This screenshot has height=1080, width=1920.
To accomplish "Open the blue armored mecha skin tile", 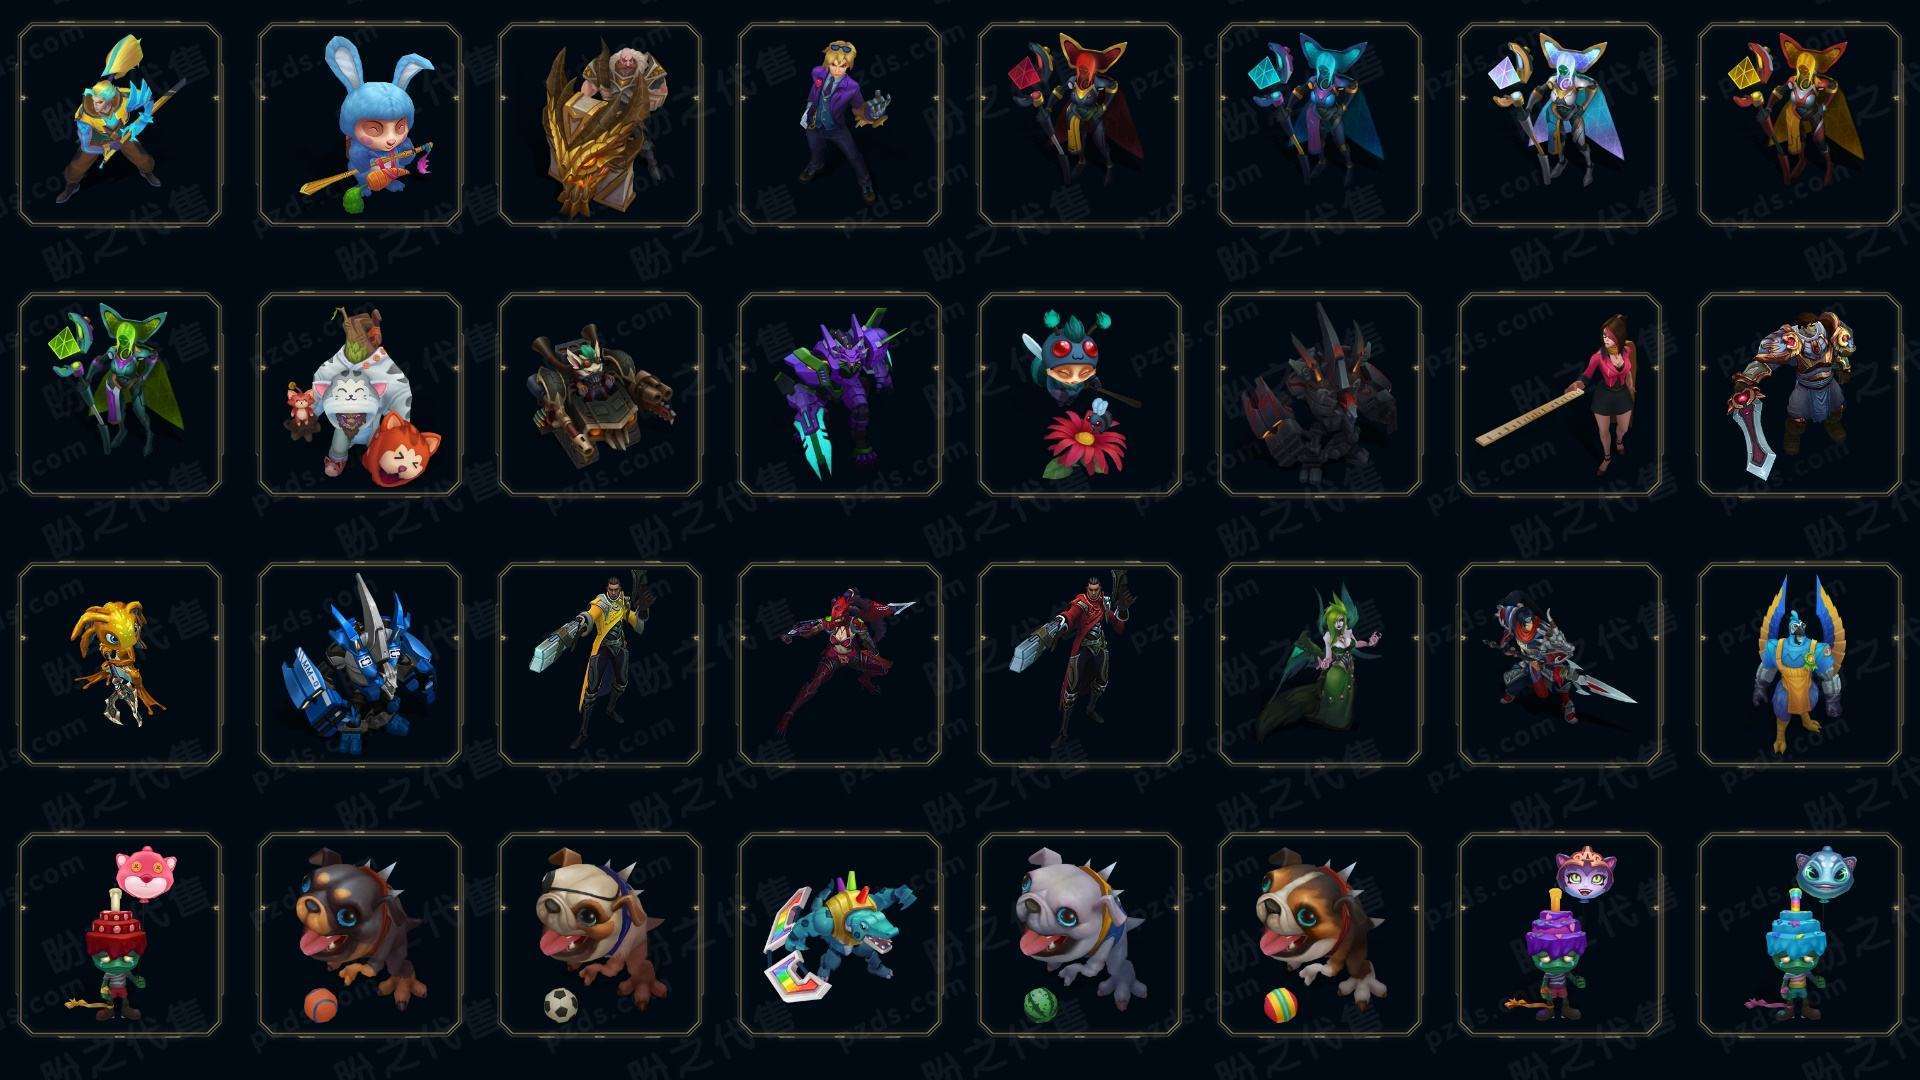I will [360, 664].
